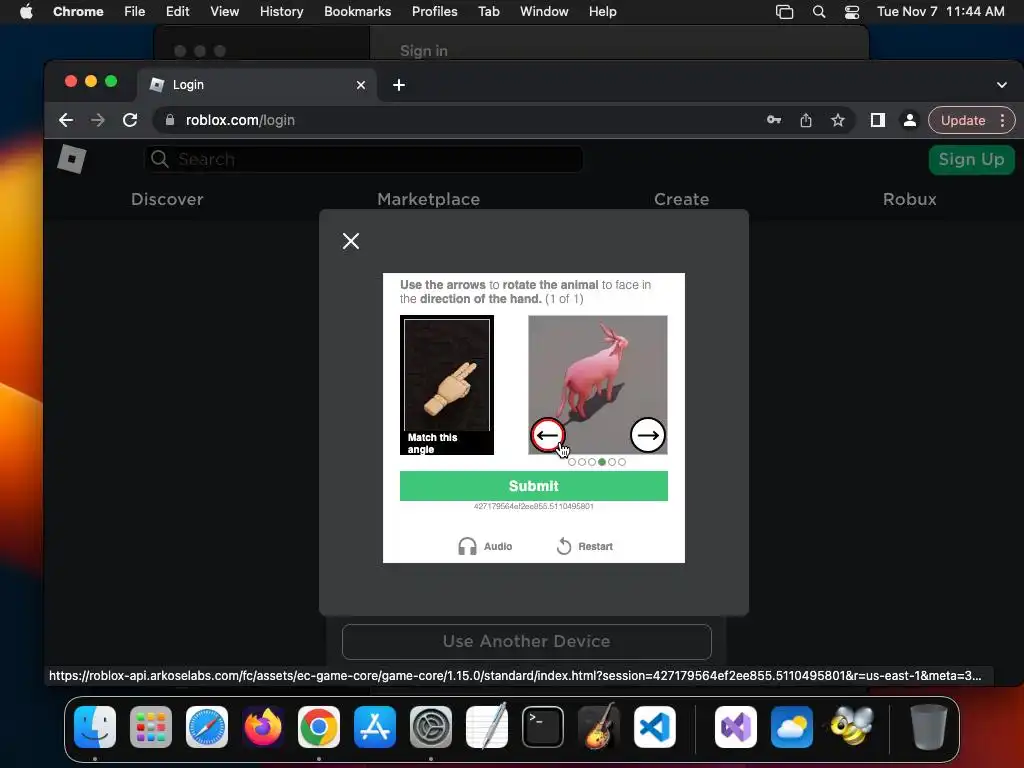Viewport: 1024px width, 768px height.
Task: Open Control Center in menu bar
Action: point(852,12)
